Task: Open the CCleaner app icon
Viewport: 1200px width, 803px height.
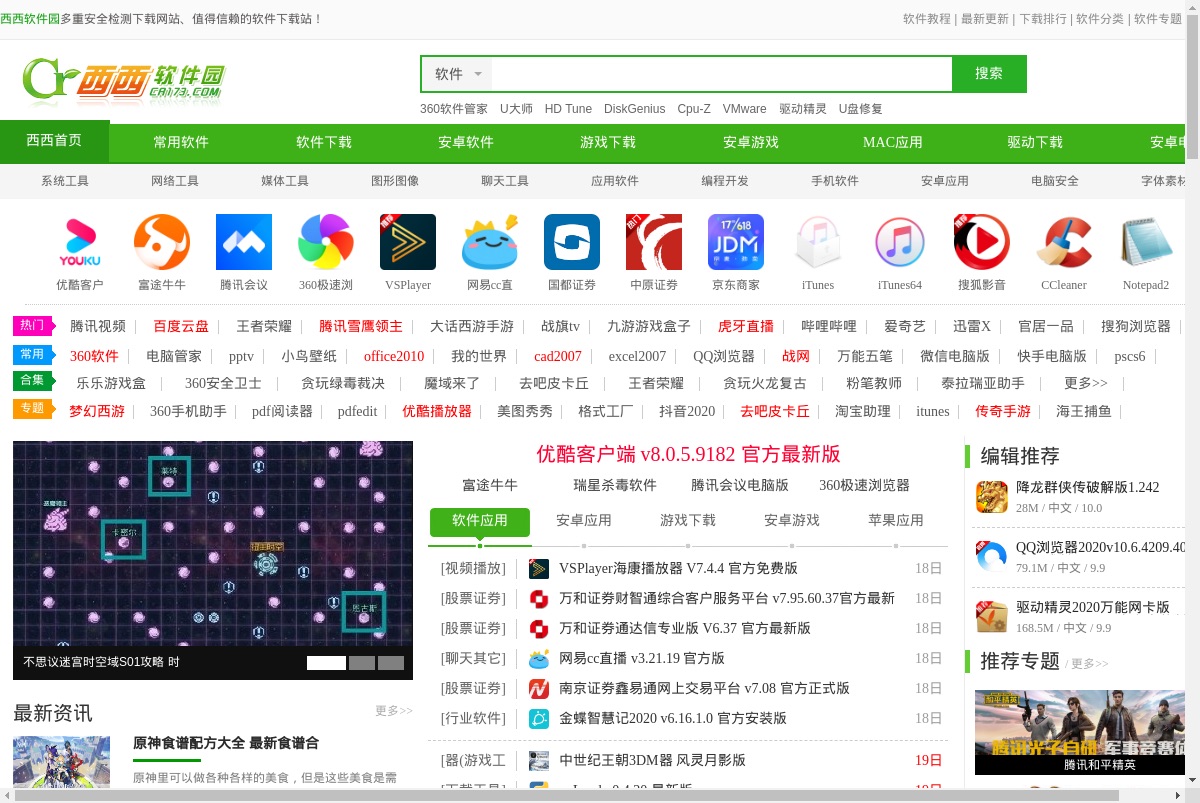Action: coord(1064,242)
